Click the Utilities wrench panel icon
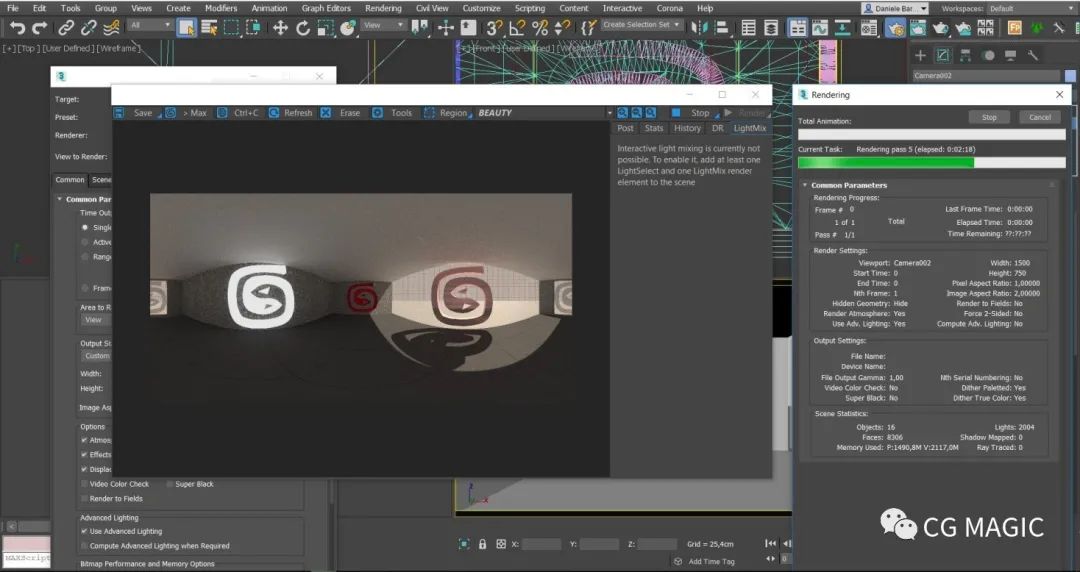 click(x=1033, y=55)
